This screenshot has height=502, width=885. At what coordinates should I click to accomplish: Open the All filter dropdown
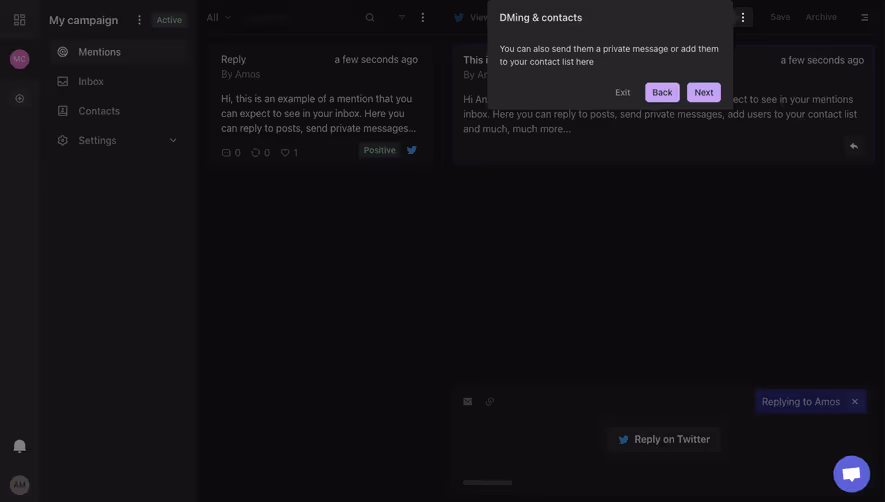point(218,18)
